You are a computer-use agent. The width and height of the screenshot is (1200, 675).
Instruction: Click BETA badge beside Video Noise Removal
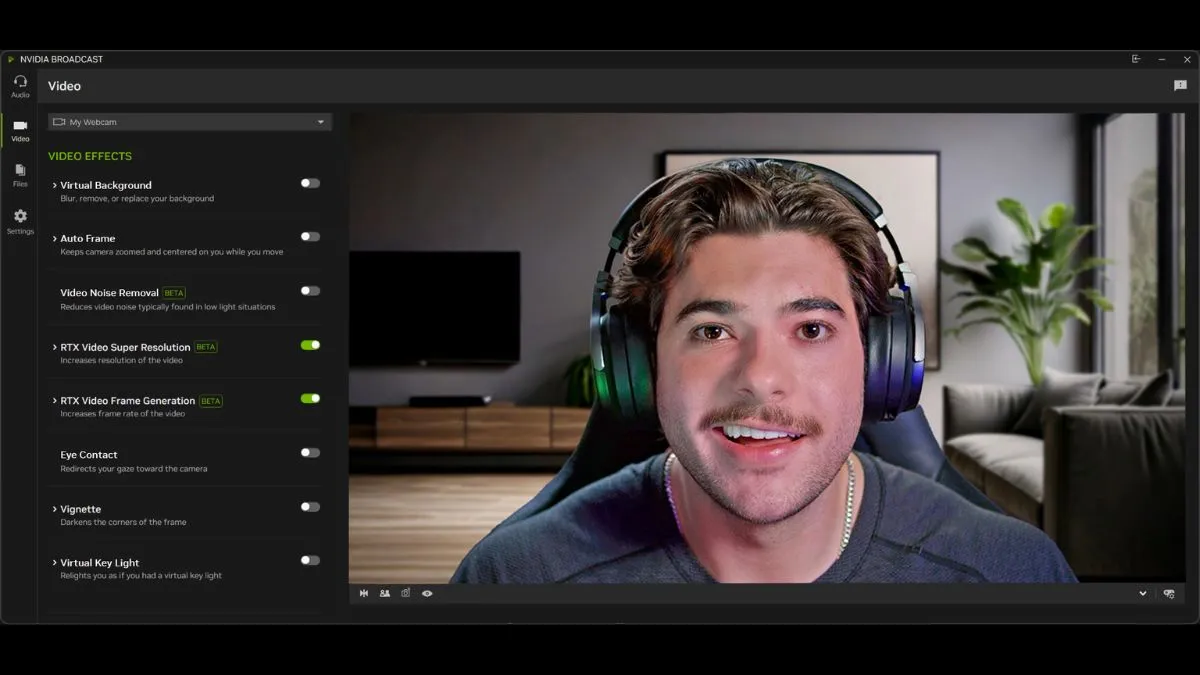pos(174,293)
